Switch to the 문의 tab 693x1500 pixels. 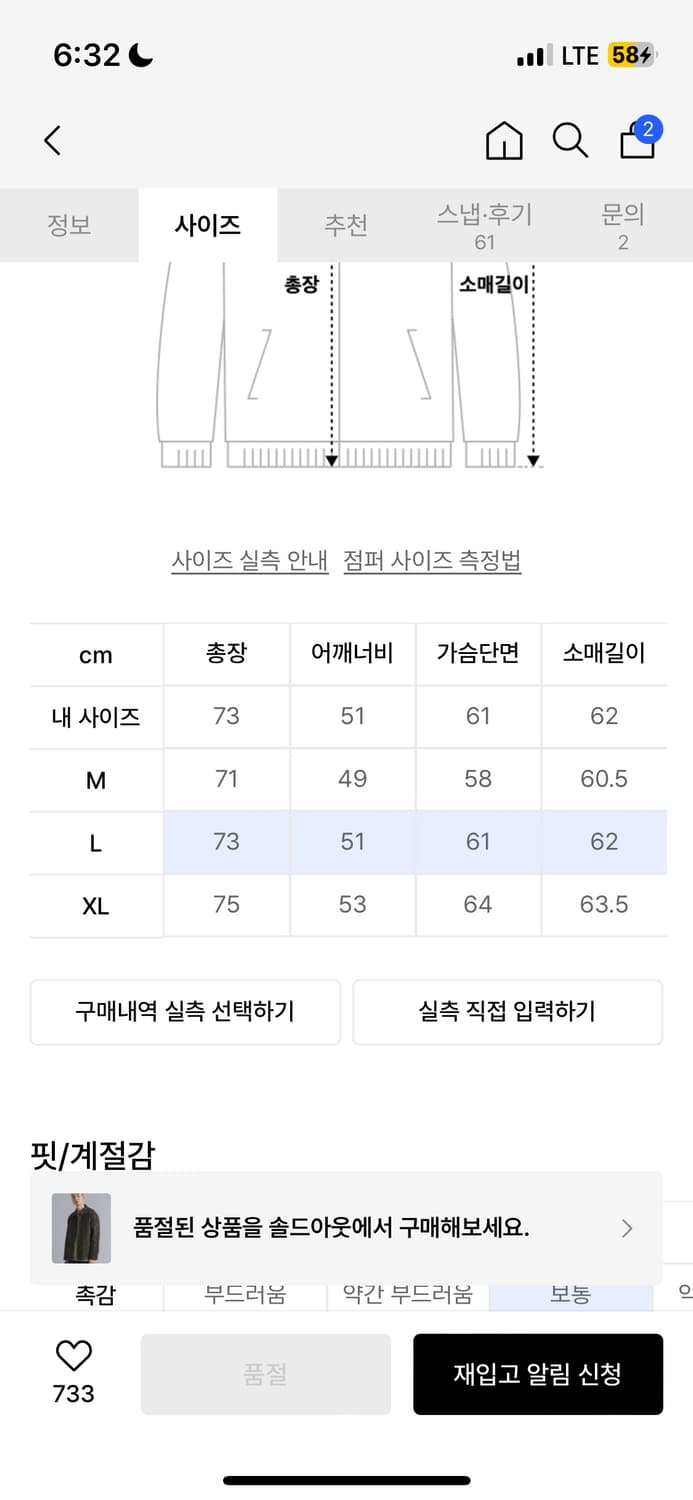tap(623, 226)
